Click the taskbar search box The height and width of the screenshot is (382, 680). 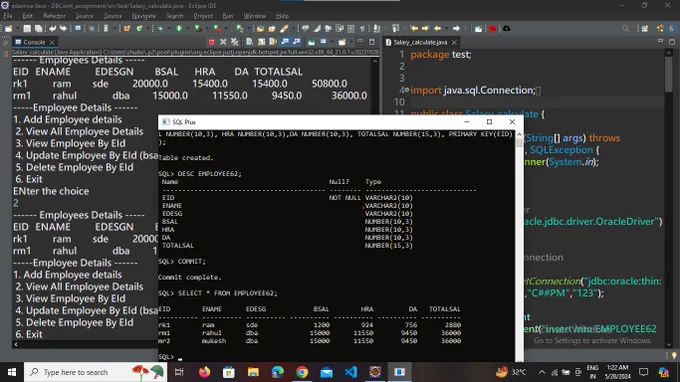tap(95, 372)
